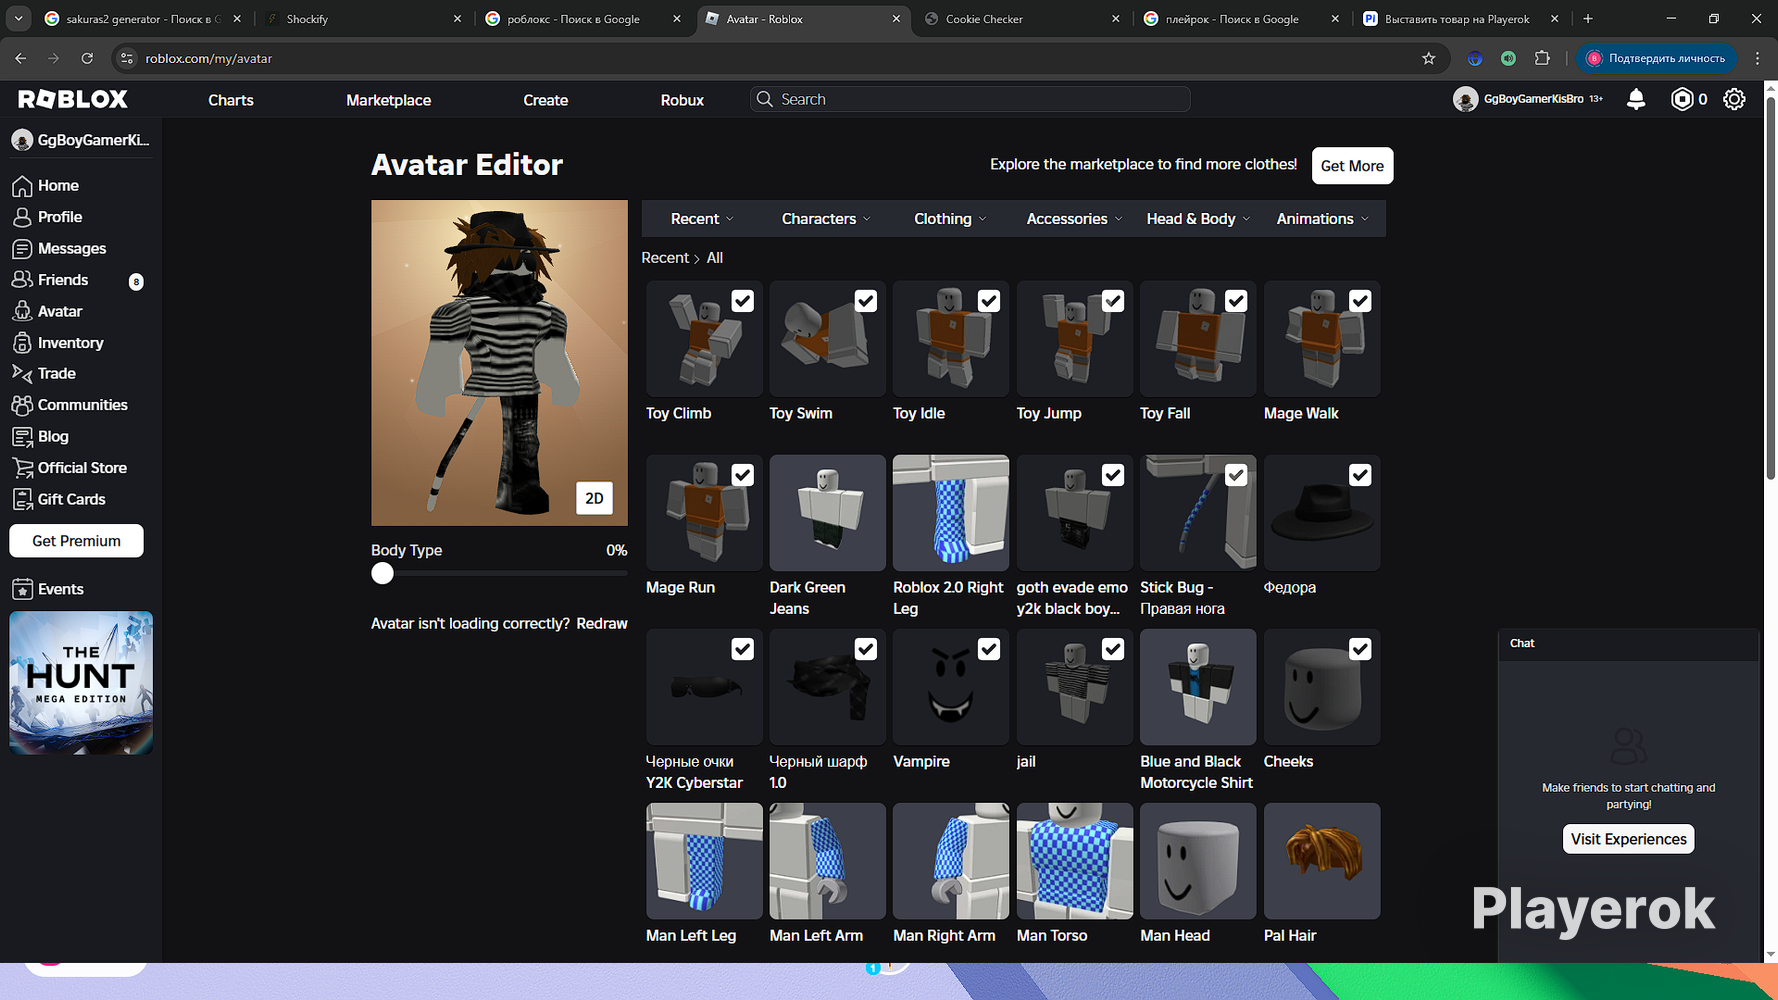Viewport: 1778px width, 1000px height.
Task: Click the Get More button
Action: coord(1352,166)
